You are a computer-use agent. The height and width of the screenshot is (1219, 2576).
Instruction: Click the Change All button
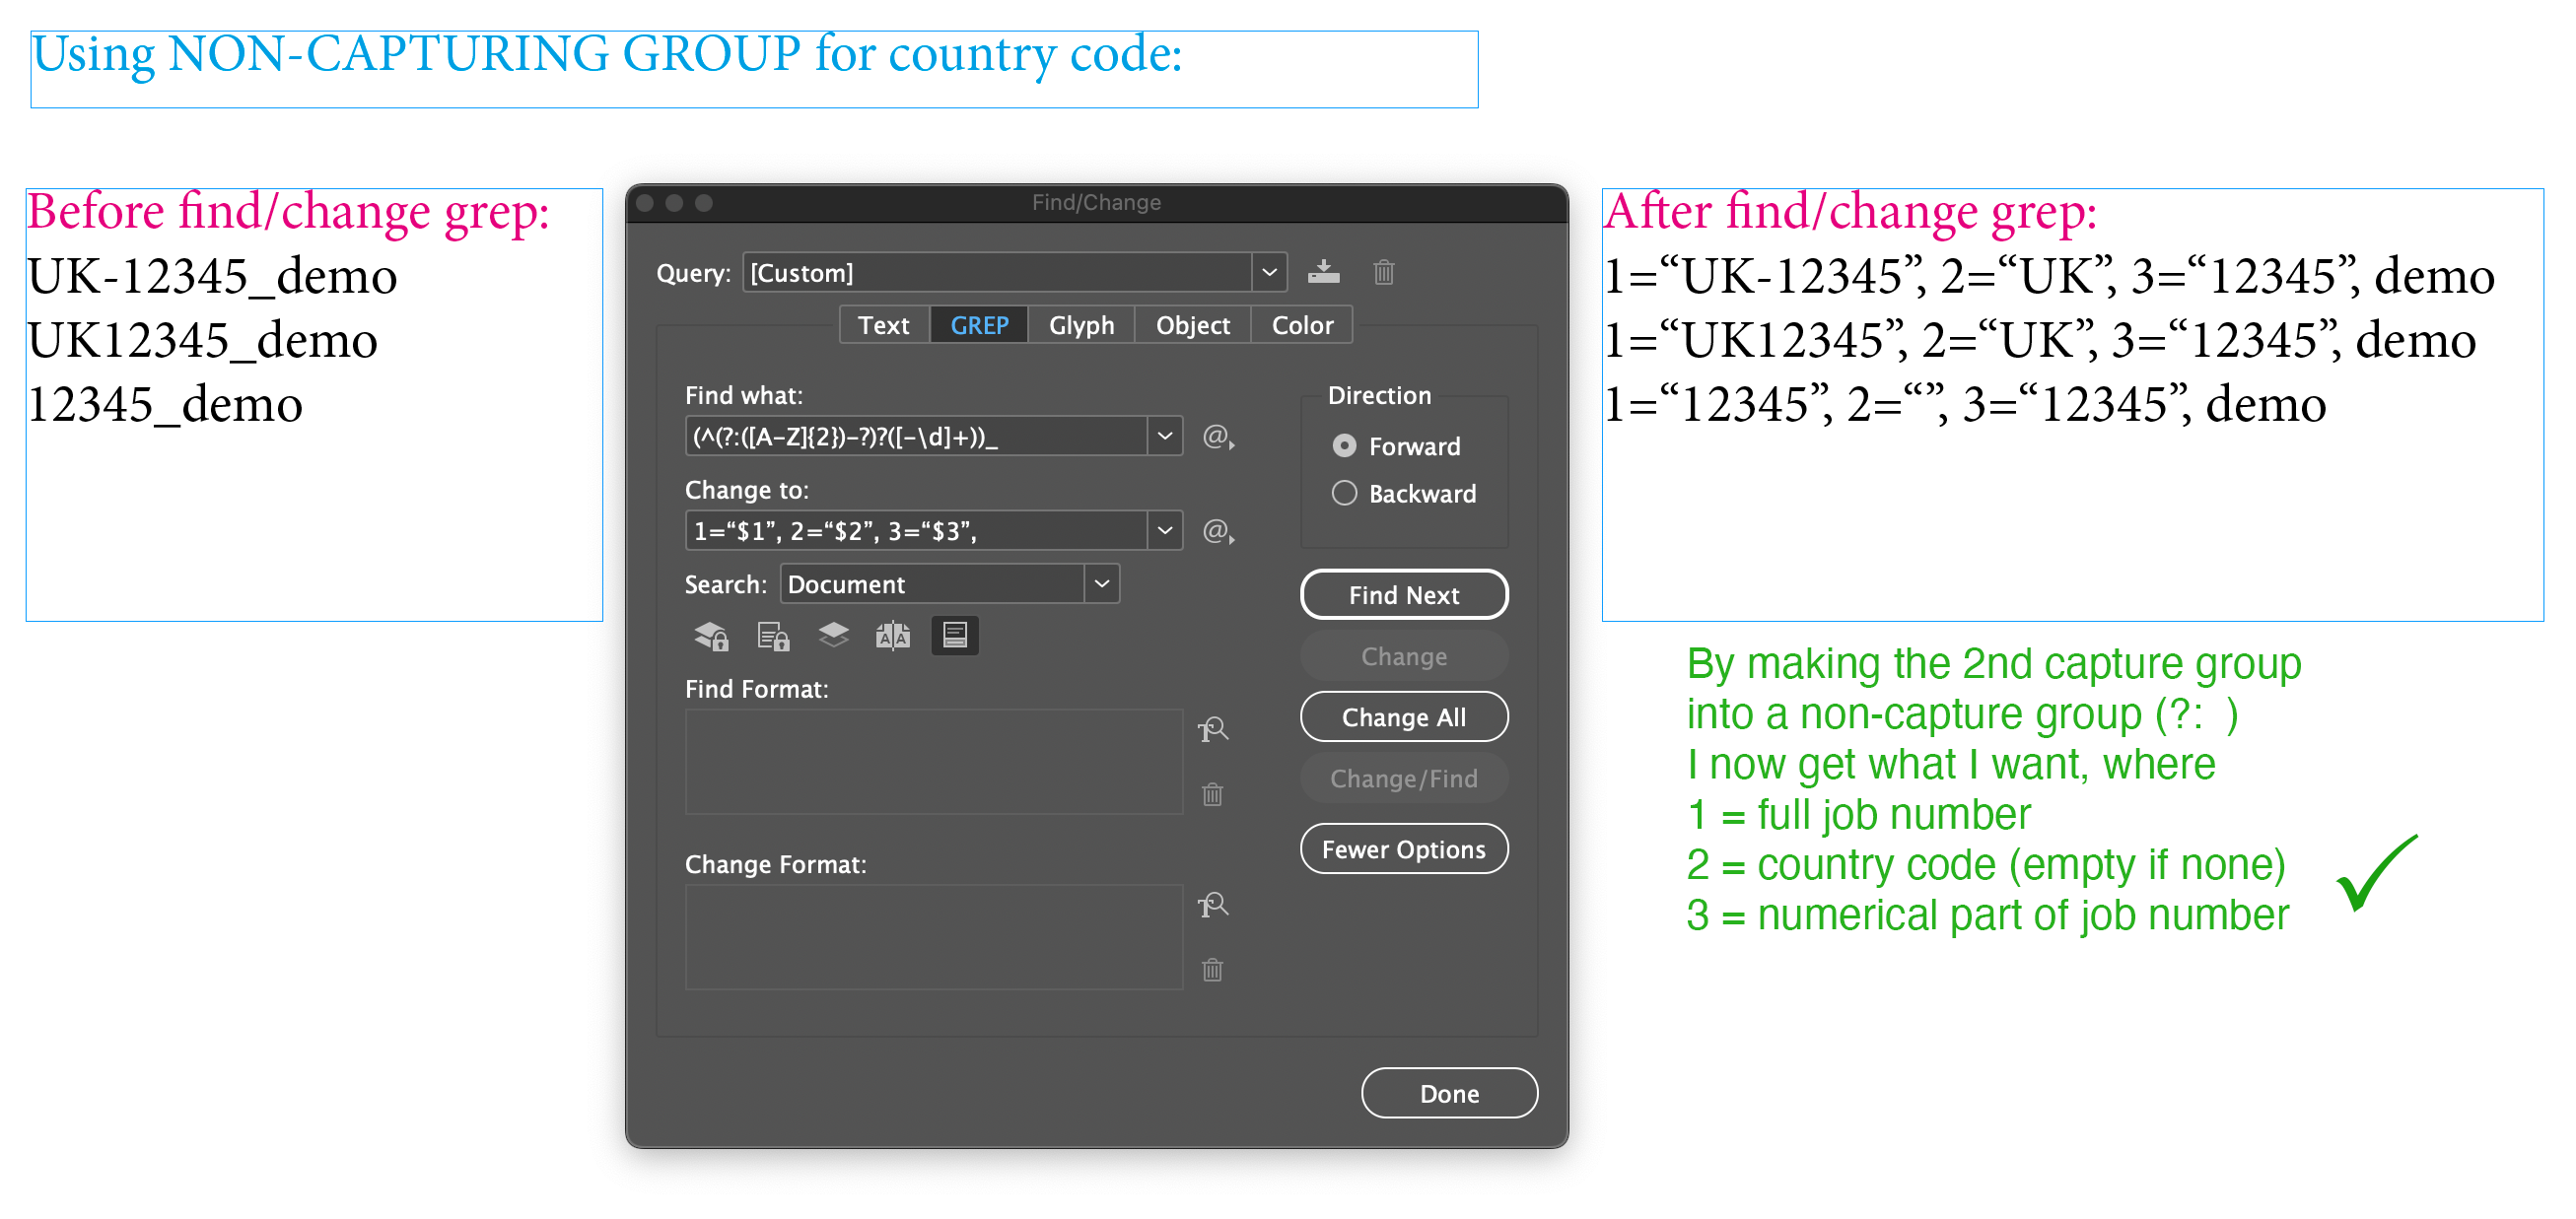point(1404,716)
